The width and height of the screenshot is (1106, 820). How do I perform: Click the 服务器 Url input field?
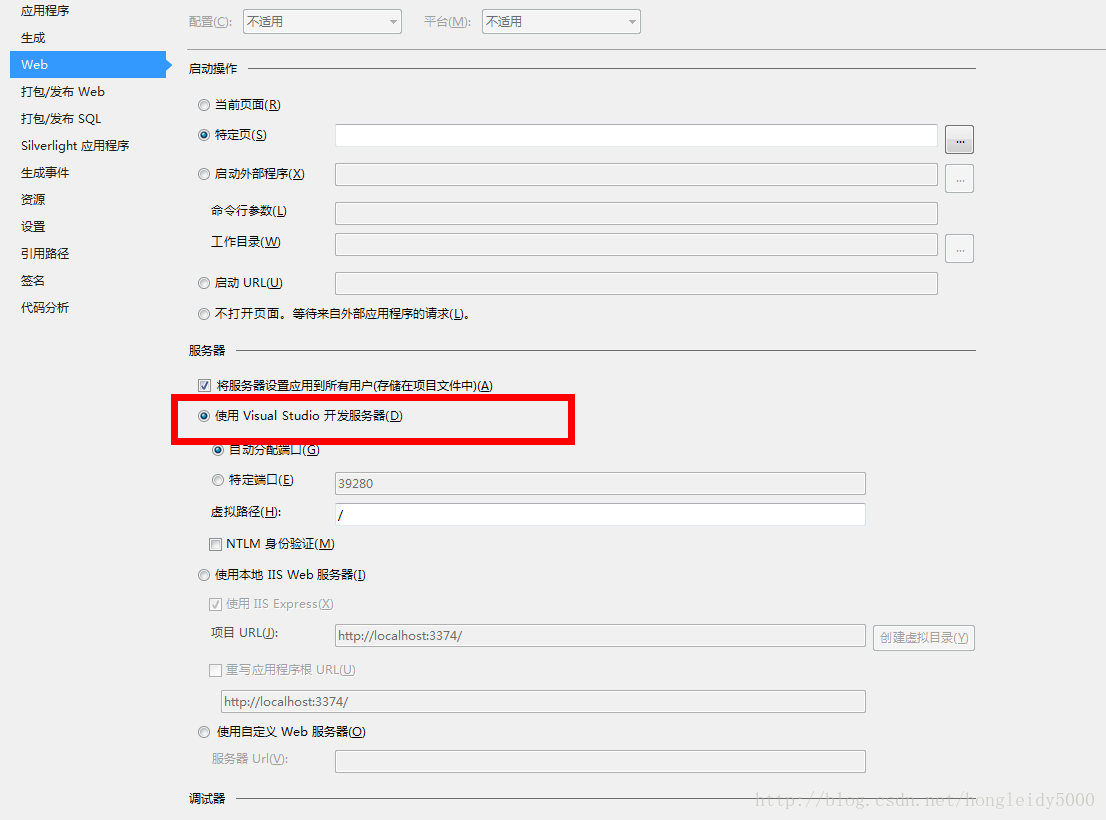point(600,761)
